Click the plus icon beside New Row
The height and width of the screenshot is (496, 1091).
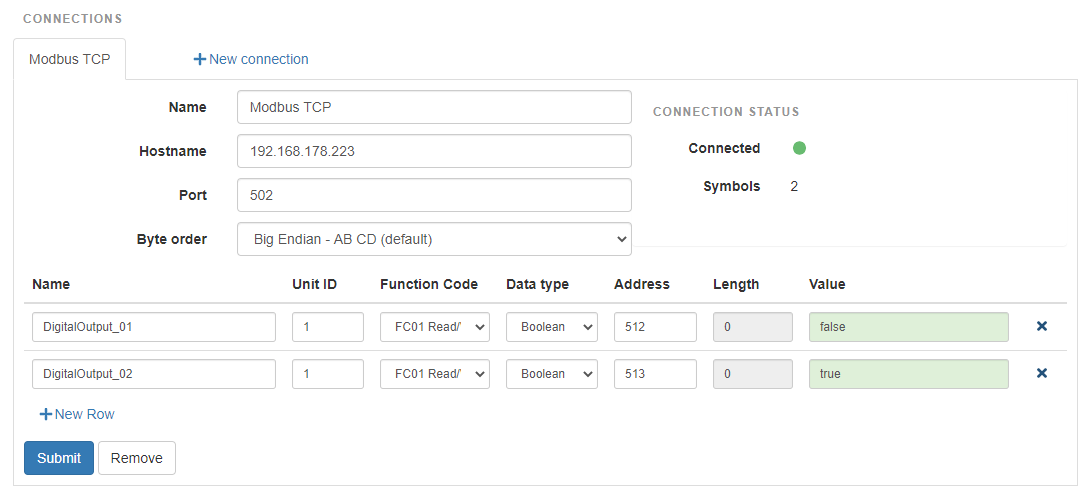click(45, 414)
